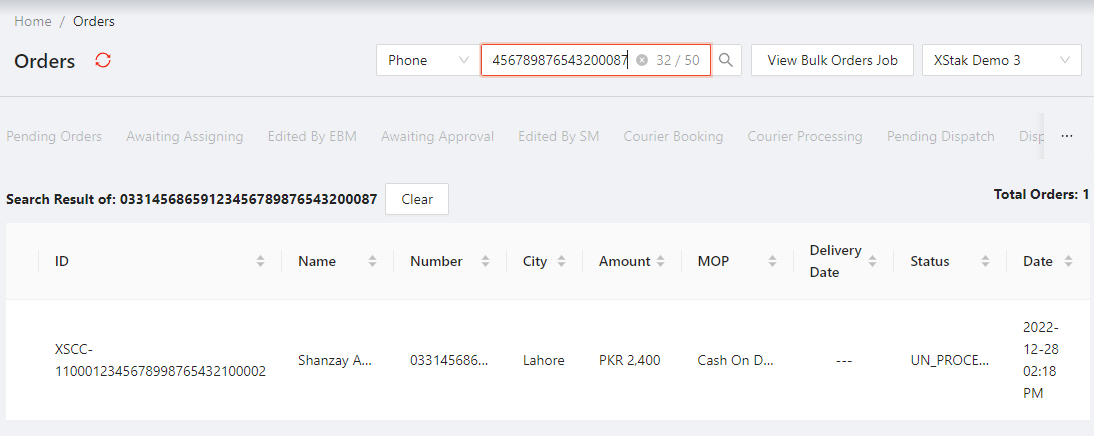Open order XSCC-1100012345678998765432100002 row
This screenshot has height=436, width=1094.
(160, 361)
